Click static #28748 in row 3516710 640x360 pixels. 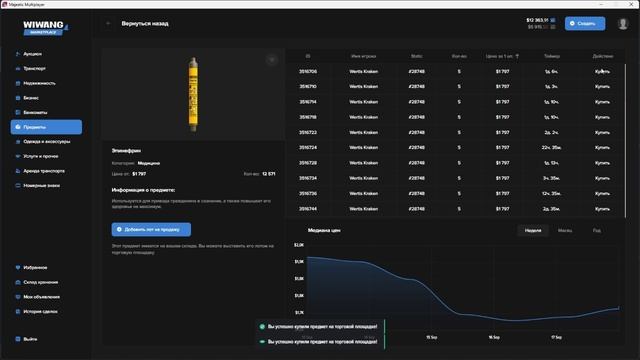tap(416, 87)
